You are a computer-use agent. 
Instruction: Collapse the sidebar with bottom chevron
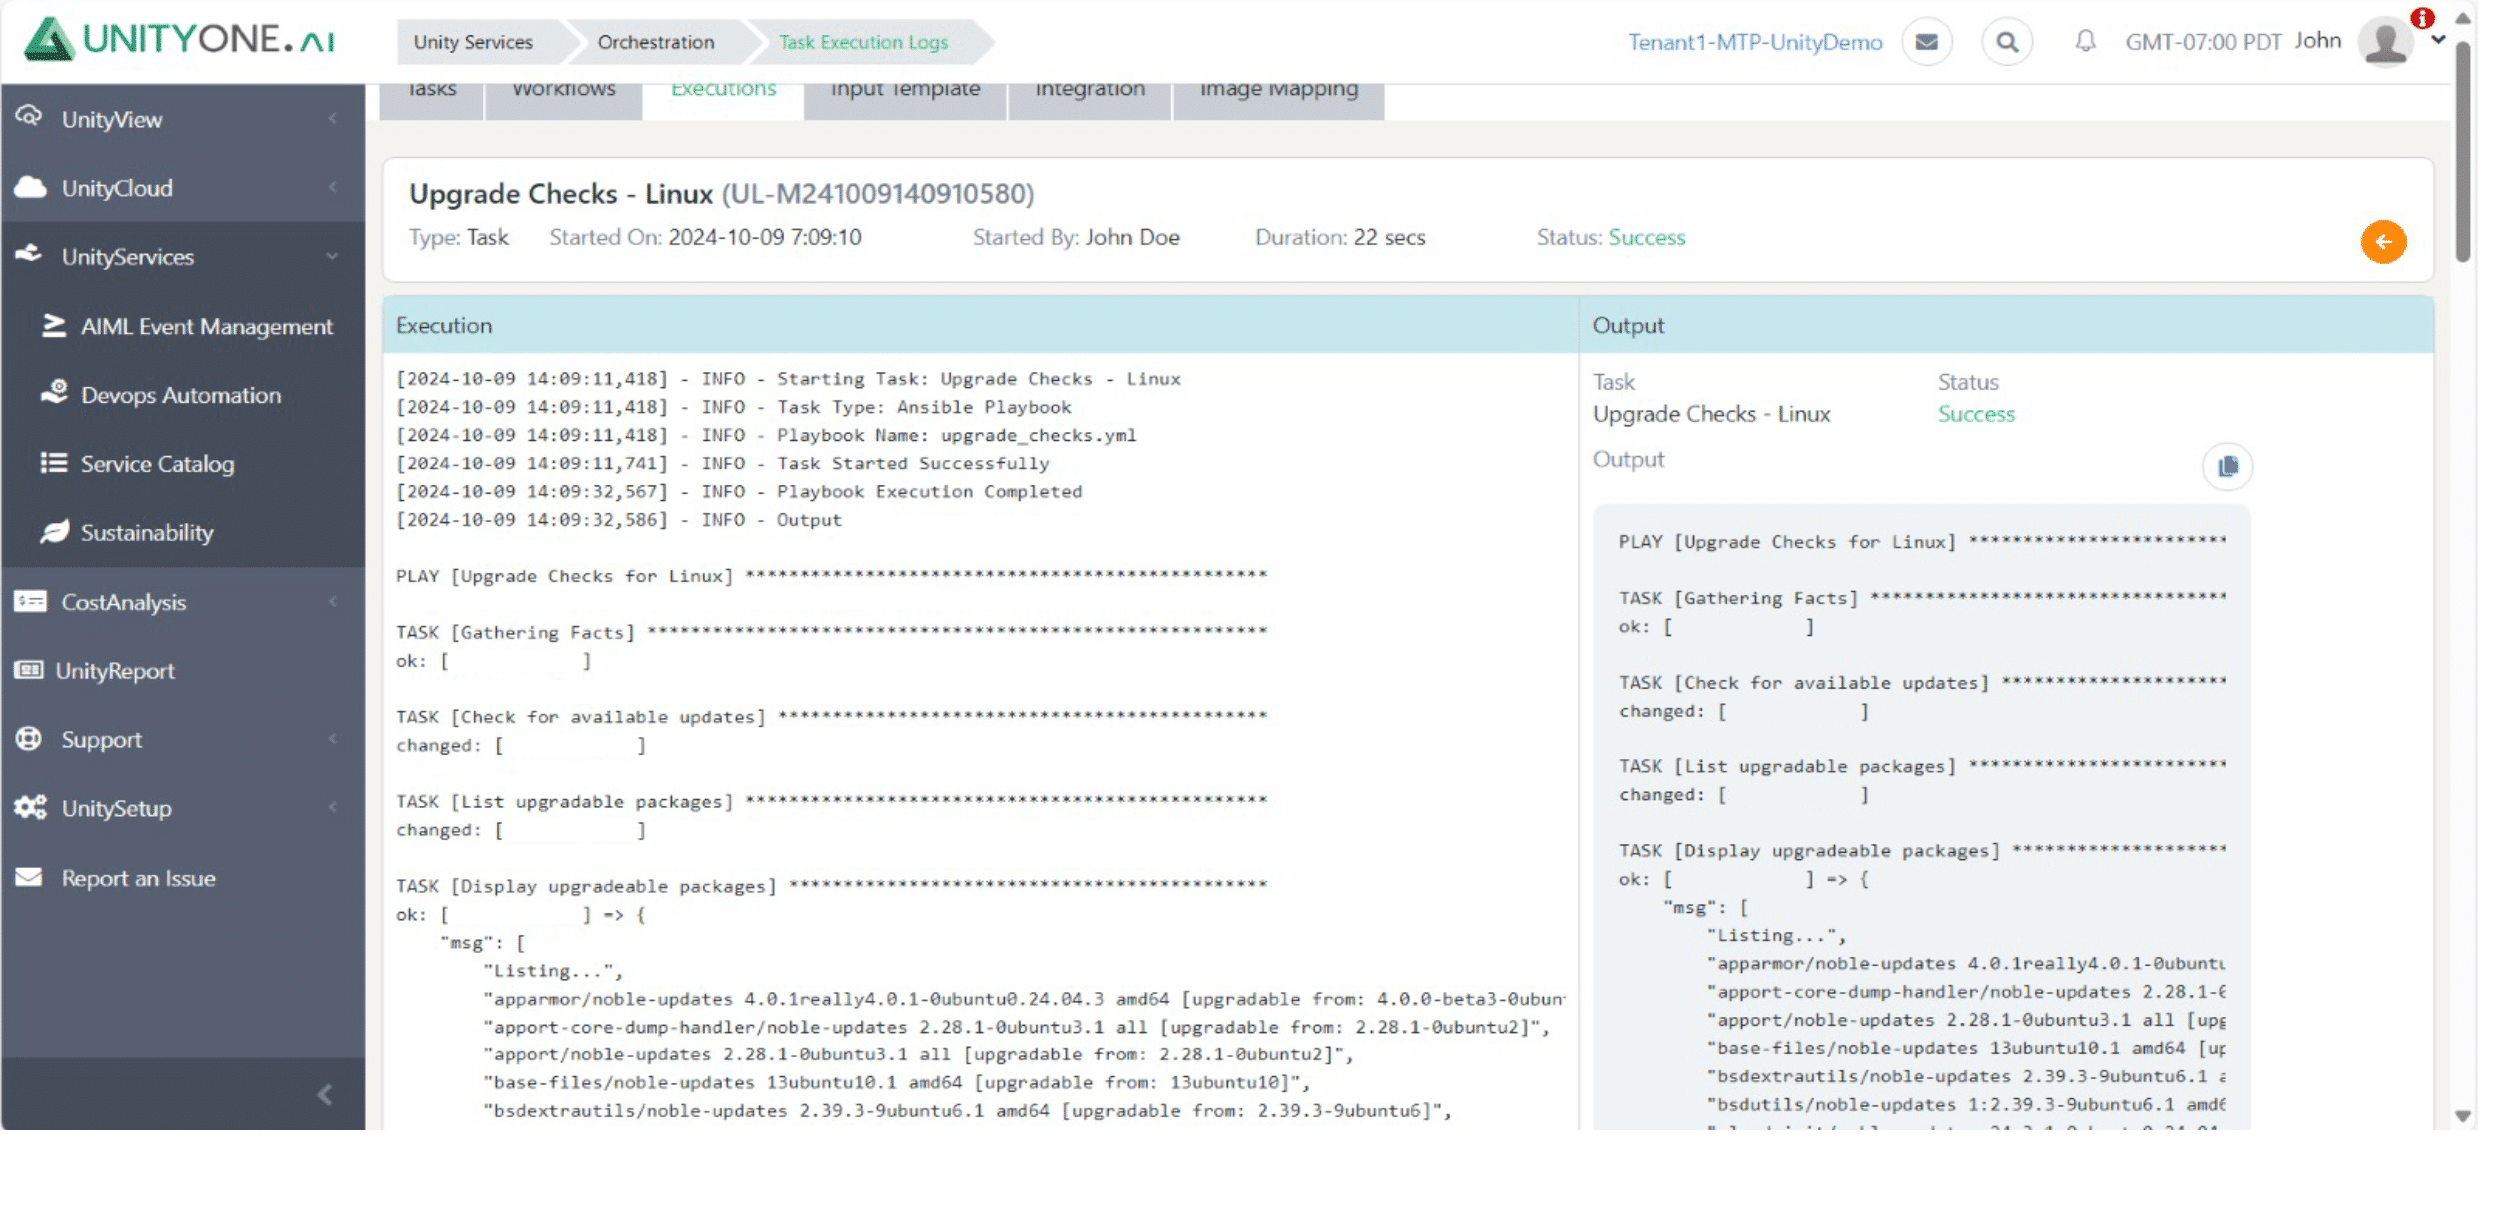(x=325, y=1095)
